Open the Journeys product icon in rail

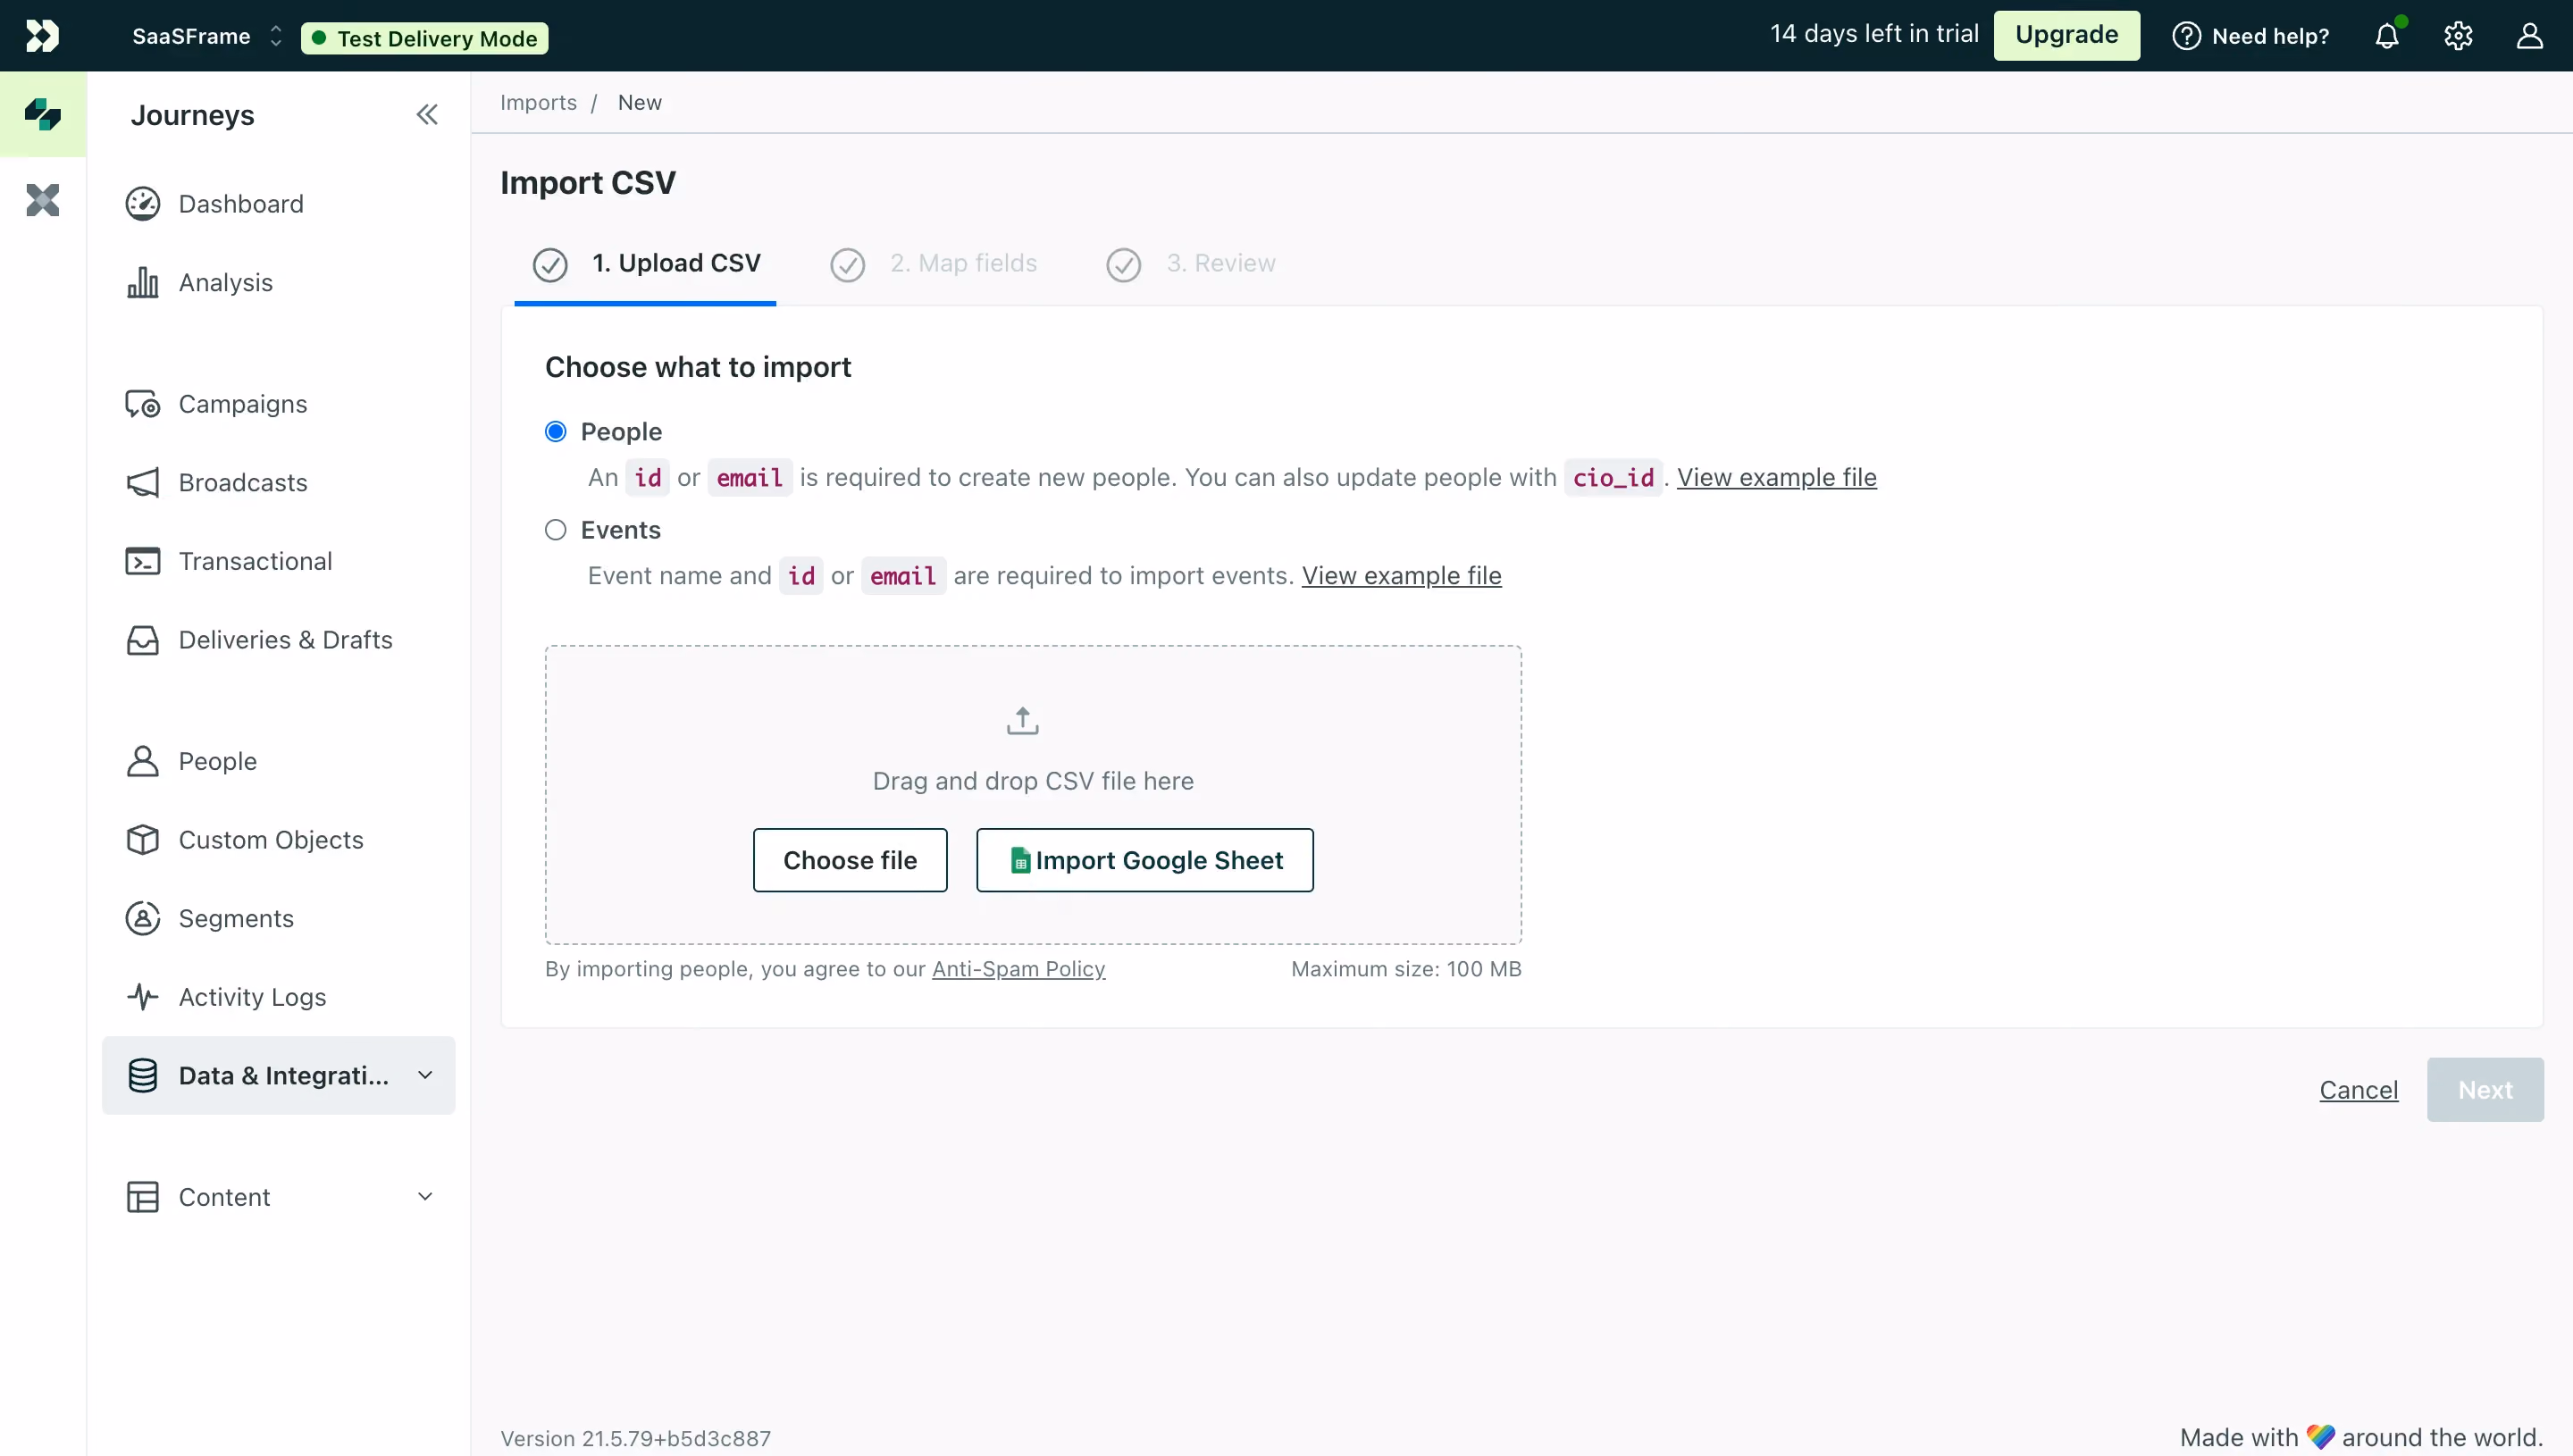click(x=43, y=114)
